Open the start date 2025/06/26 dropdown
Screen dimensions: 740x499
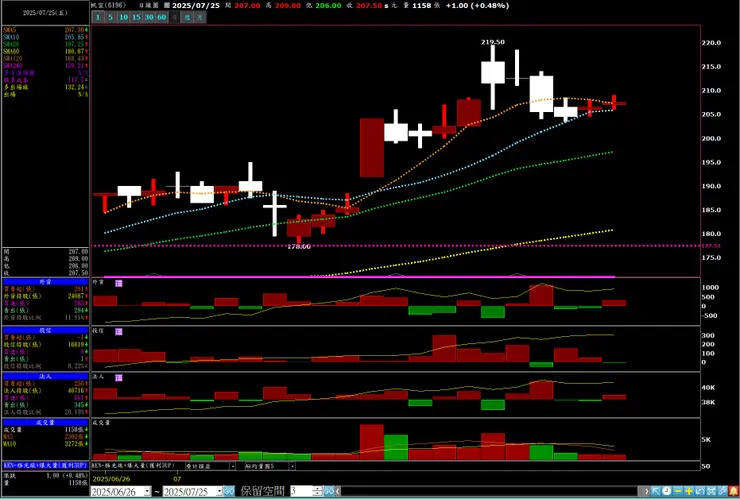[x=147, y=491]
